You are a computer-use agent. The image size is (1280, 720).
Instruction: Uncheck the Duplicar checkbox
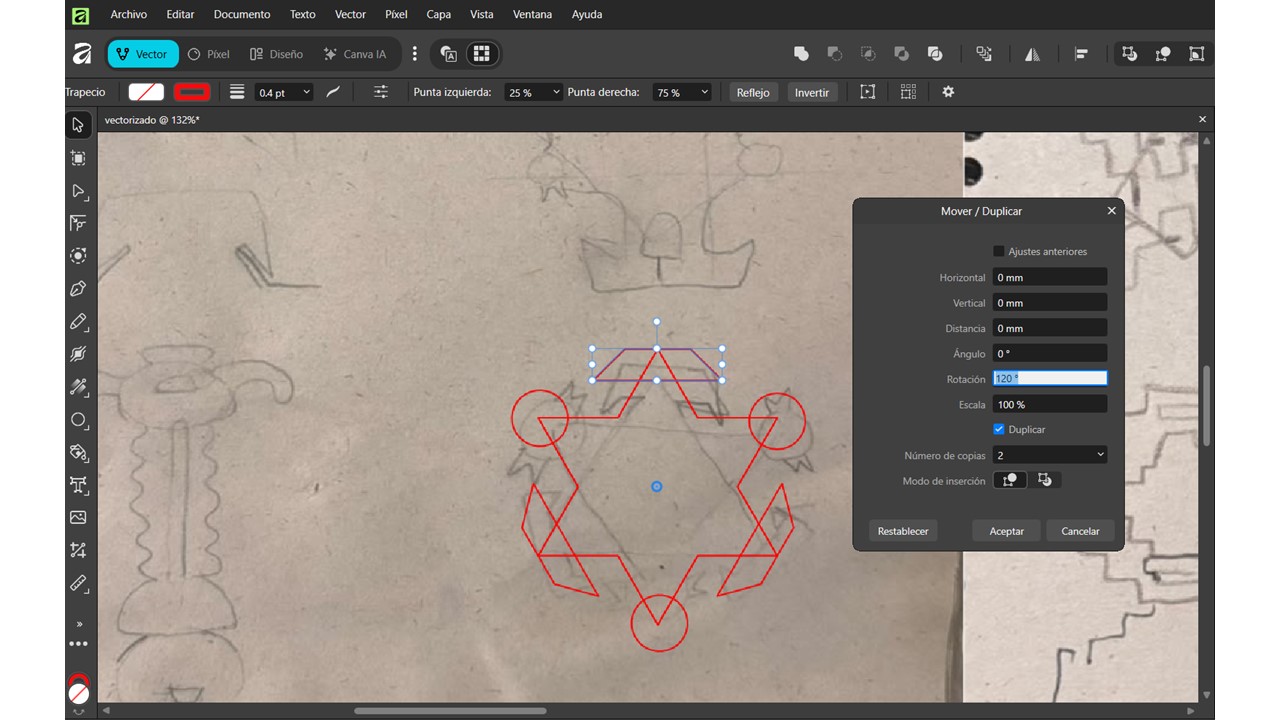point(999,429)
